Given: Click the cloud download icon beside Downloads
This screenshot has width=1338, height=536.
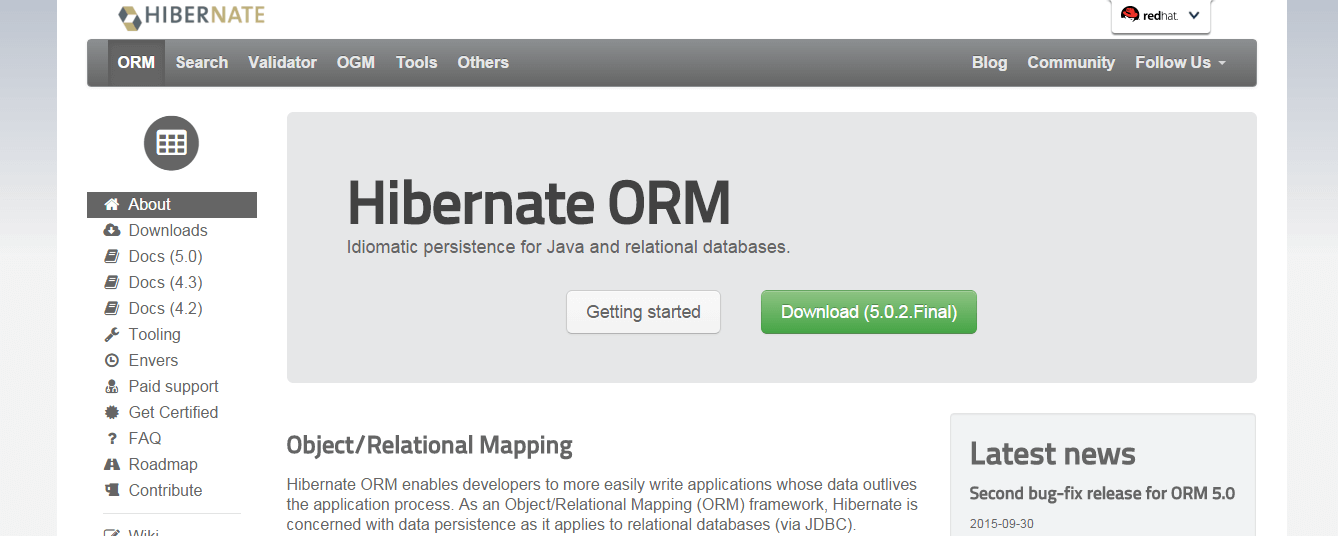Looking at the screenshot, I should (112, 230).
